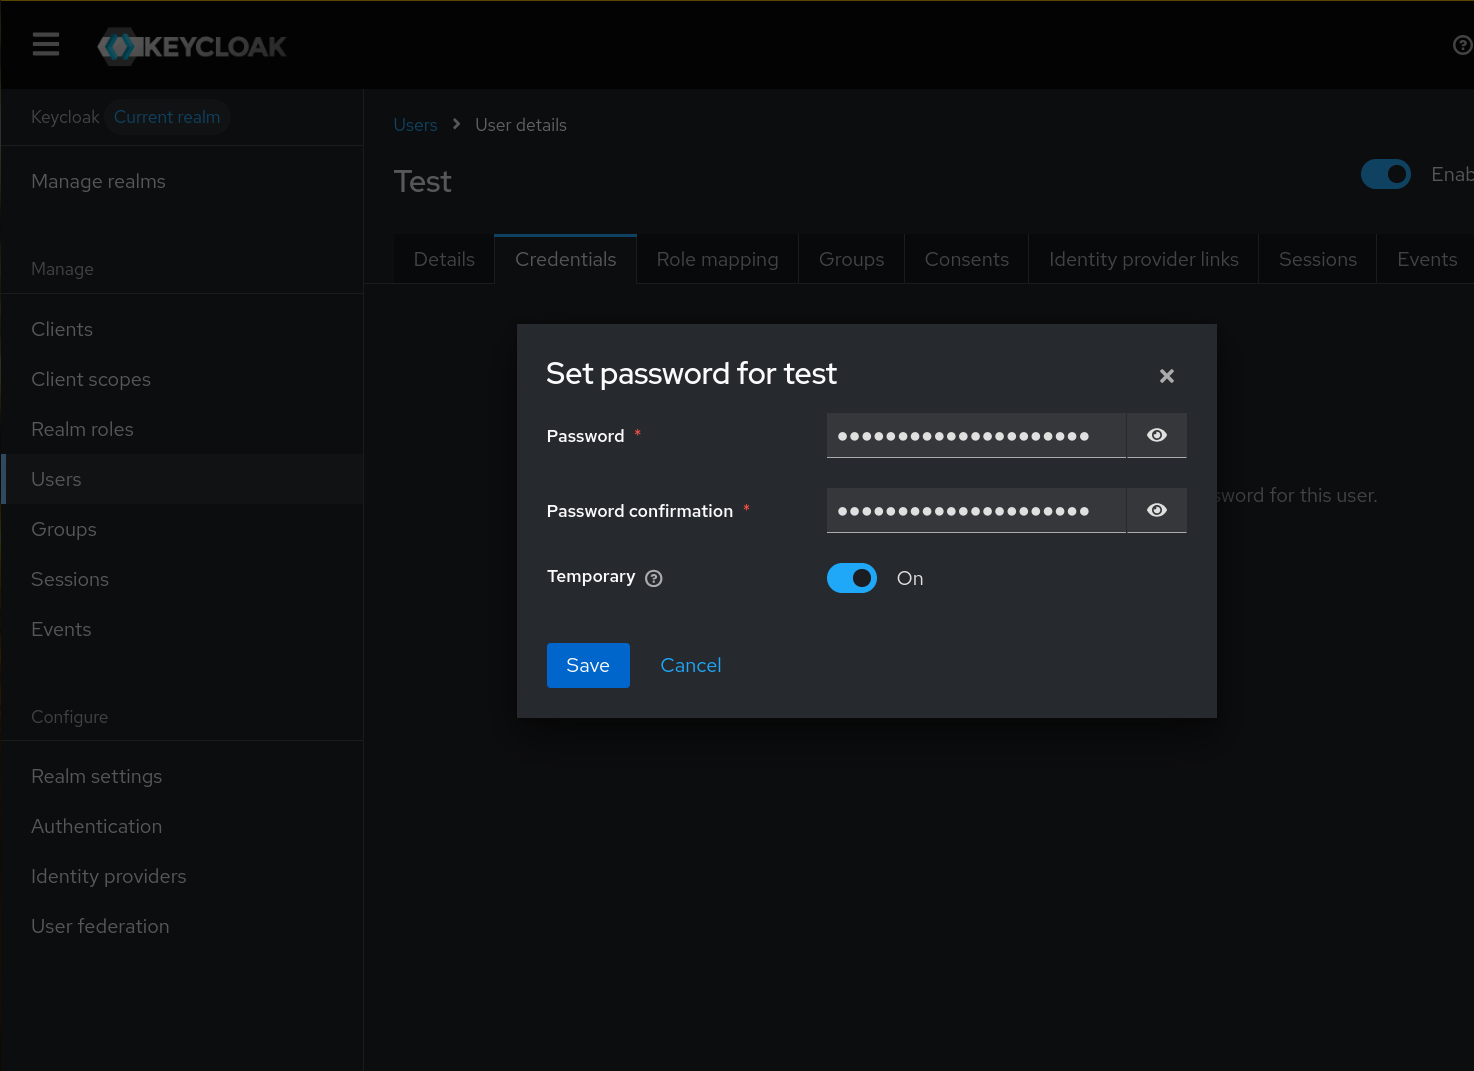Open Identity provider links tab
Screen dimensions: 1474x1071
click(x=1144, y=259)
